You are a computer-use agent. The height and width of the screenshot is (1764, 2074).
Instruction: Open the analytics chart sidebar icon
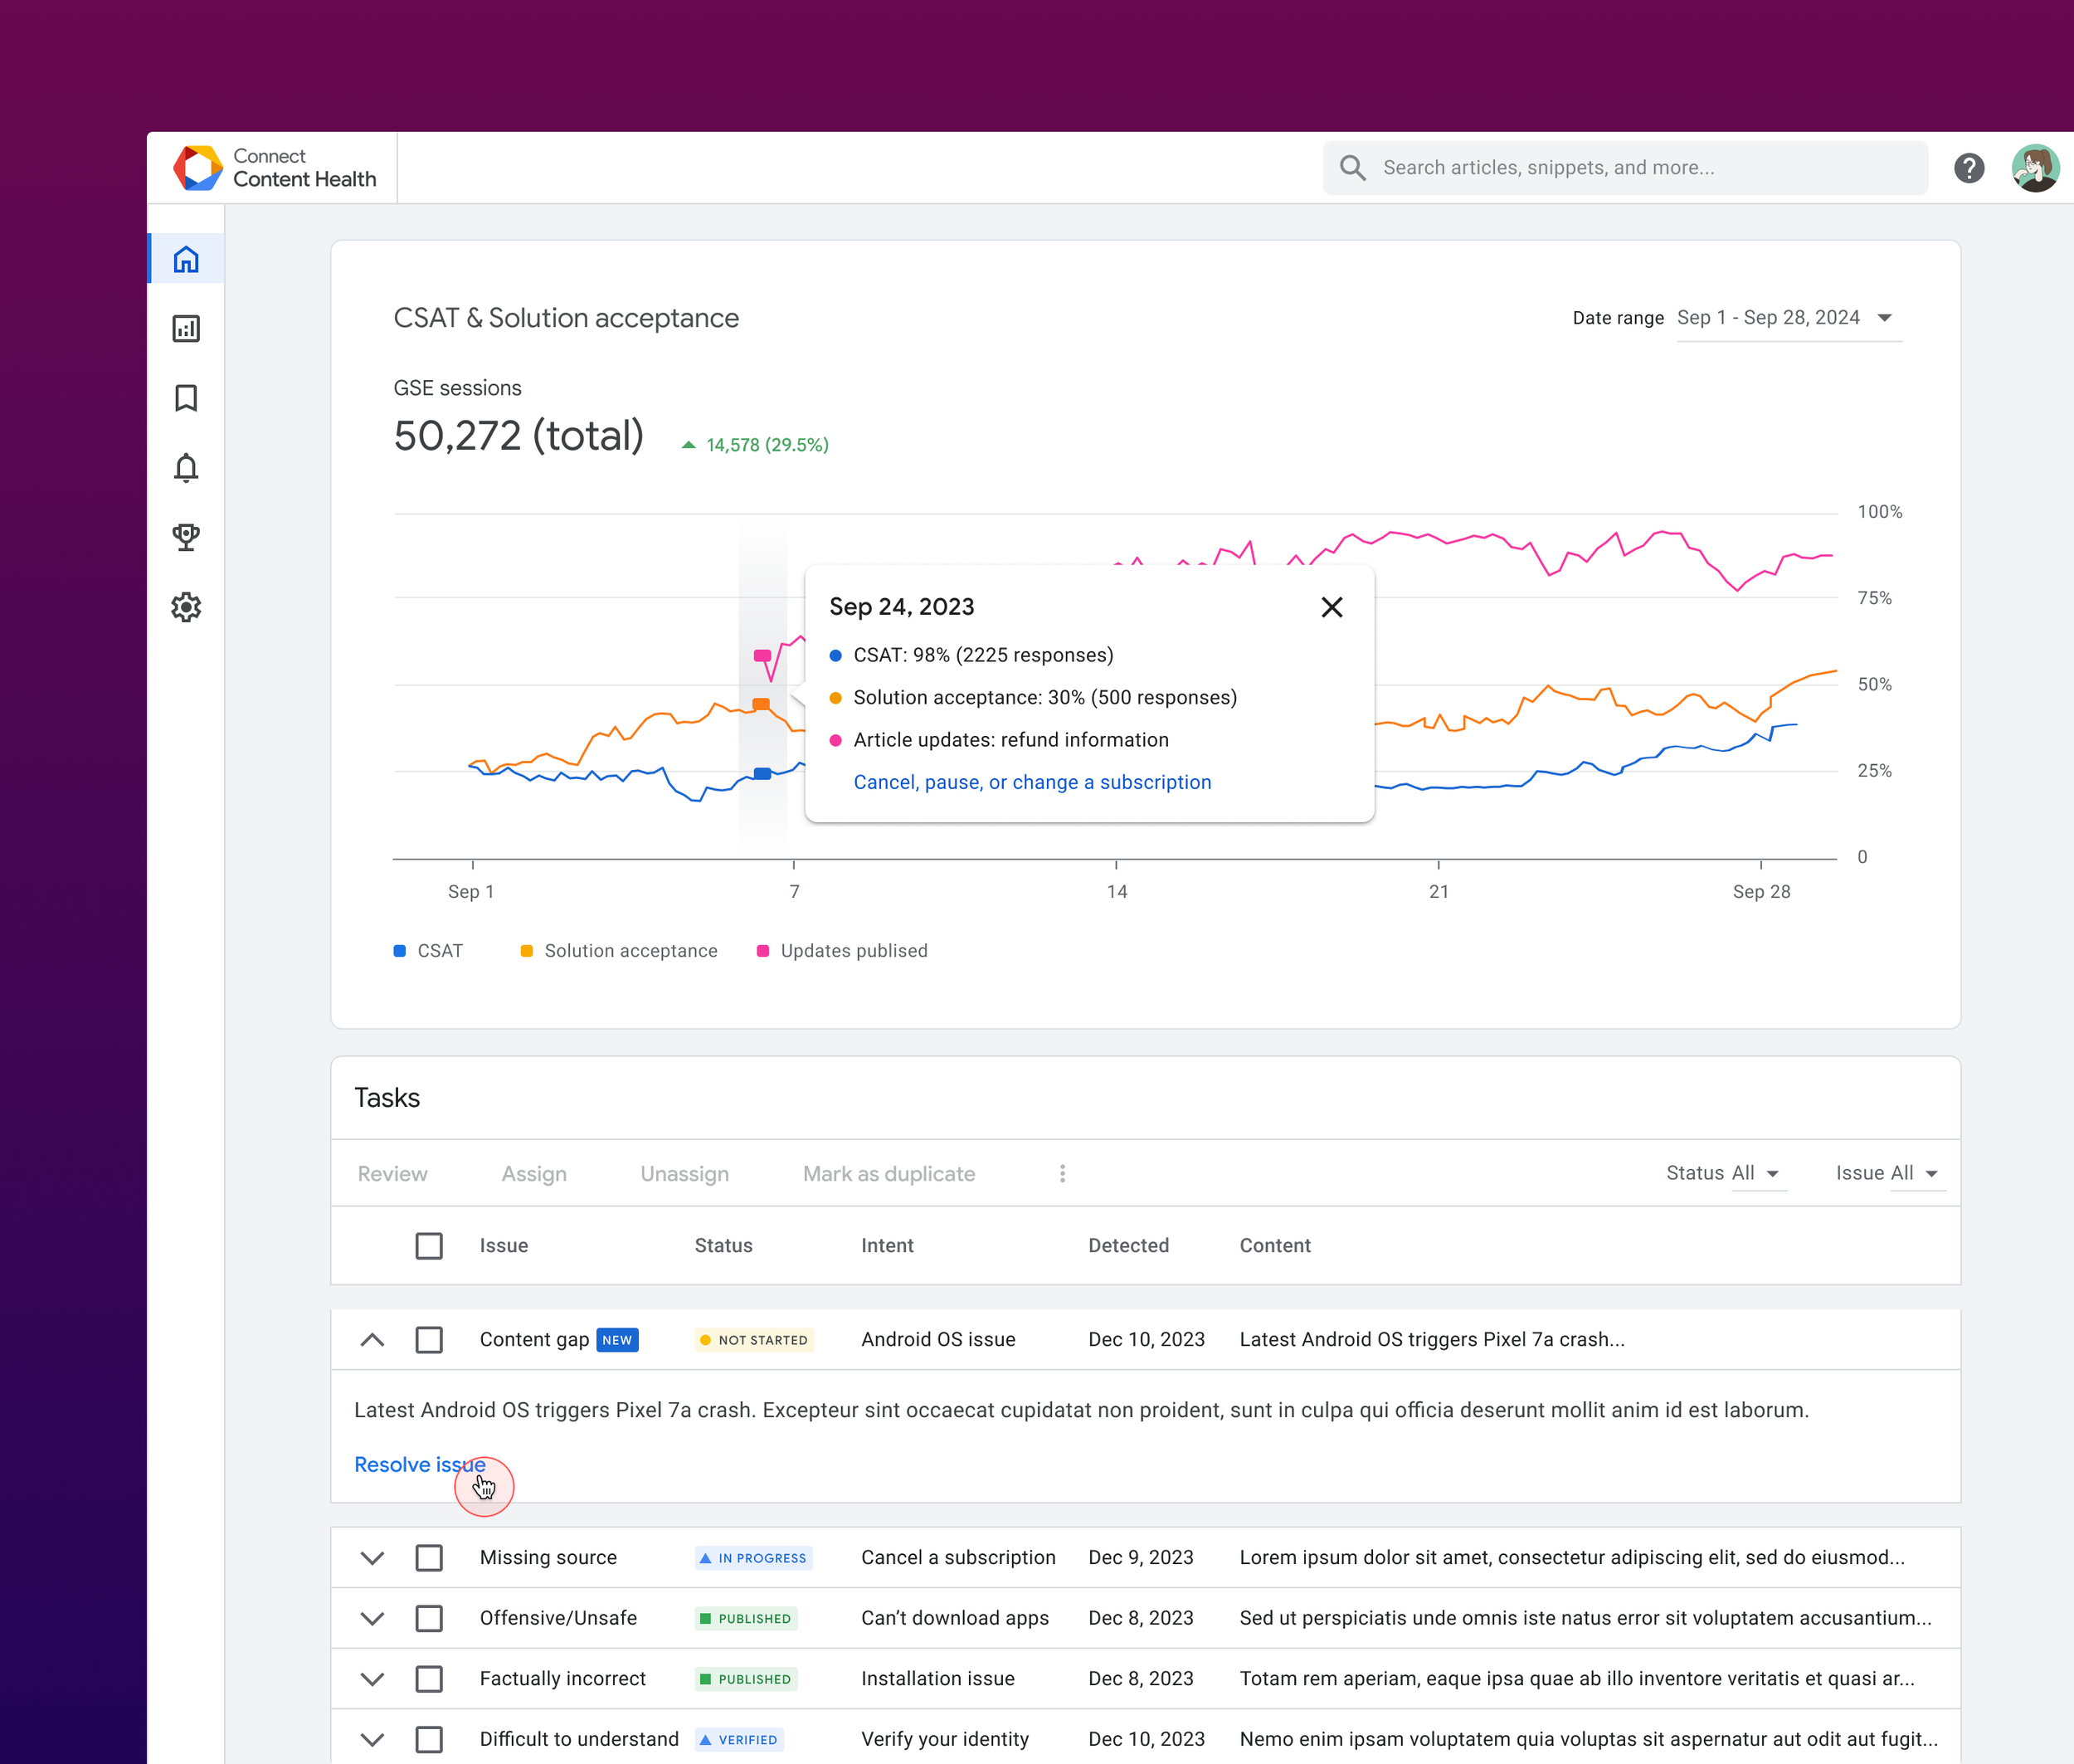186,329
